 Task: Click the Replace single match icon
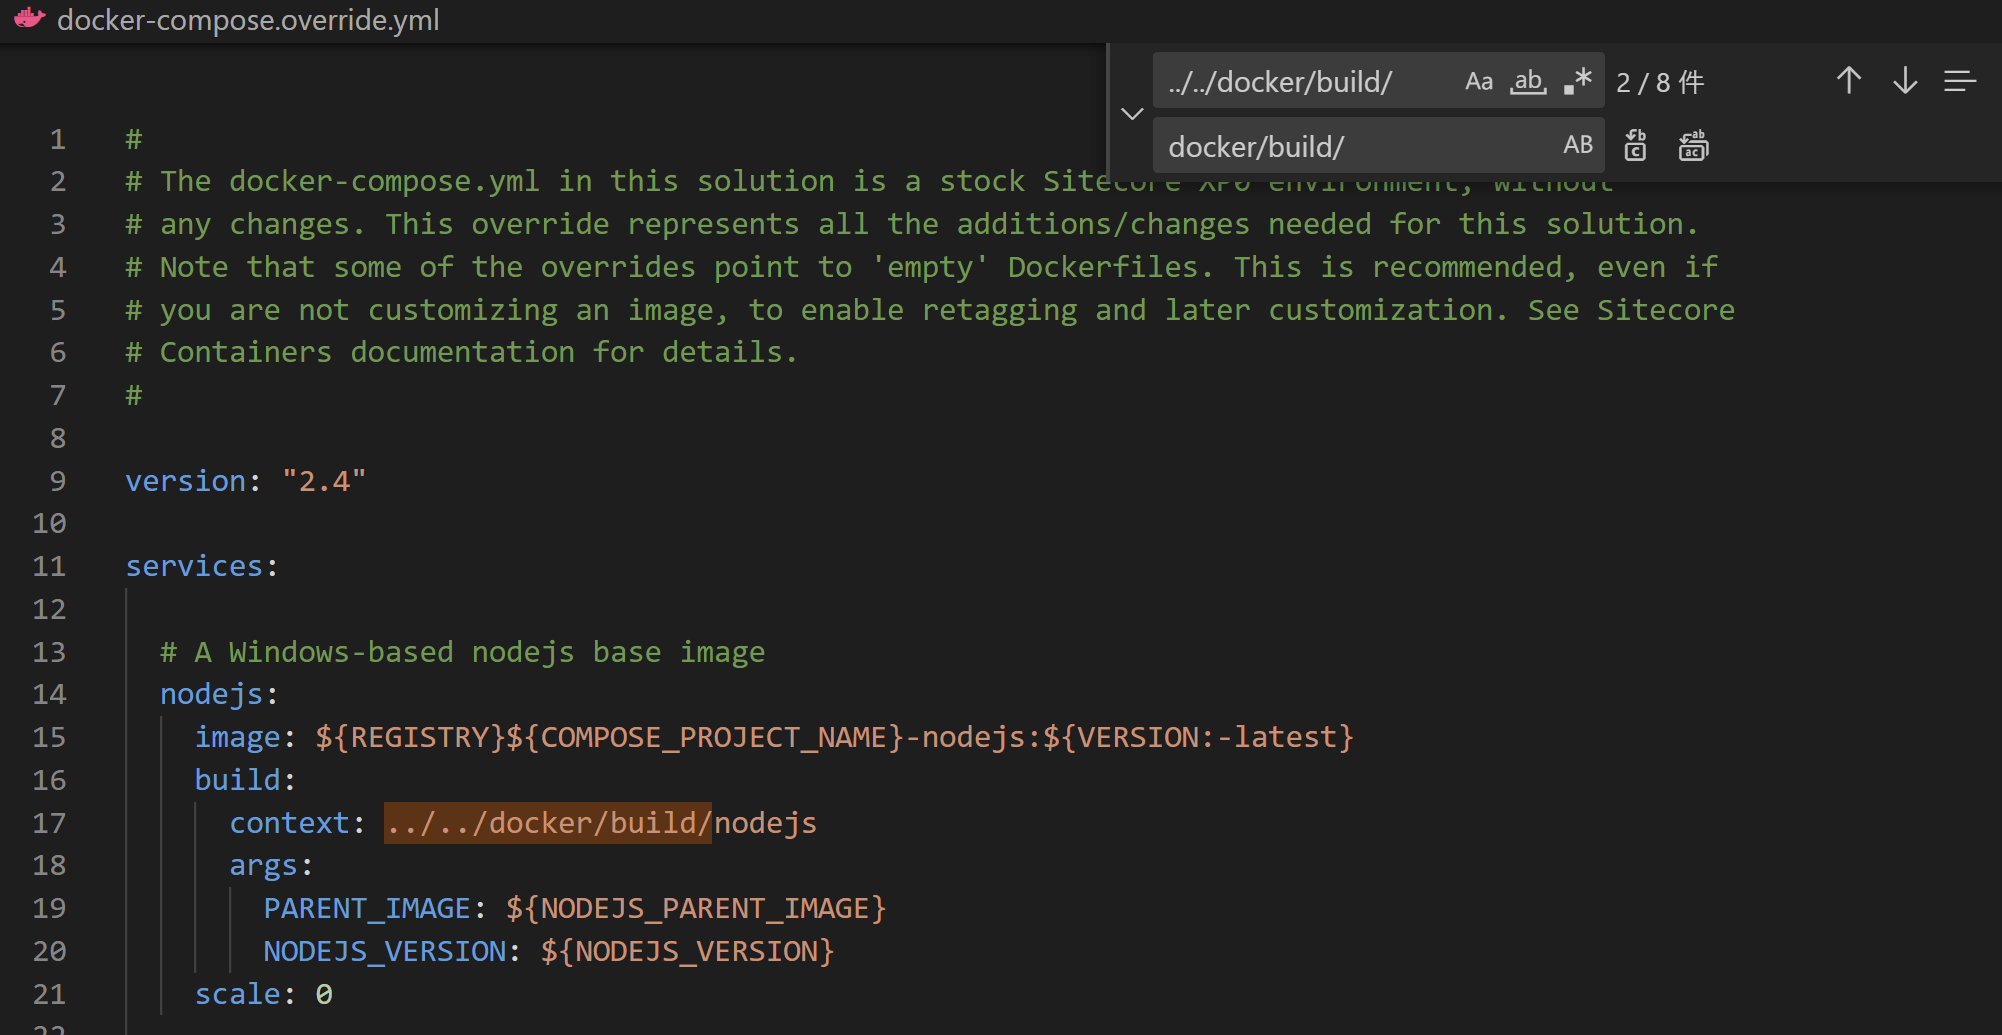click(1635, 146)
